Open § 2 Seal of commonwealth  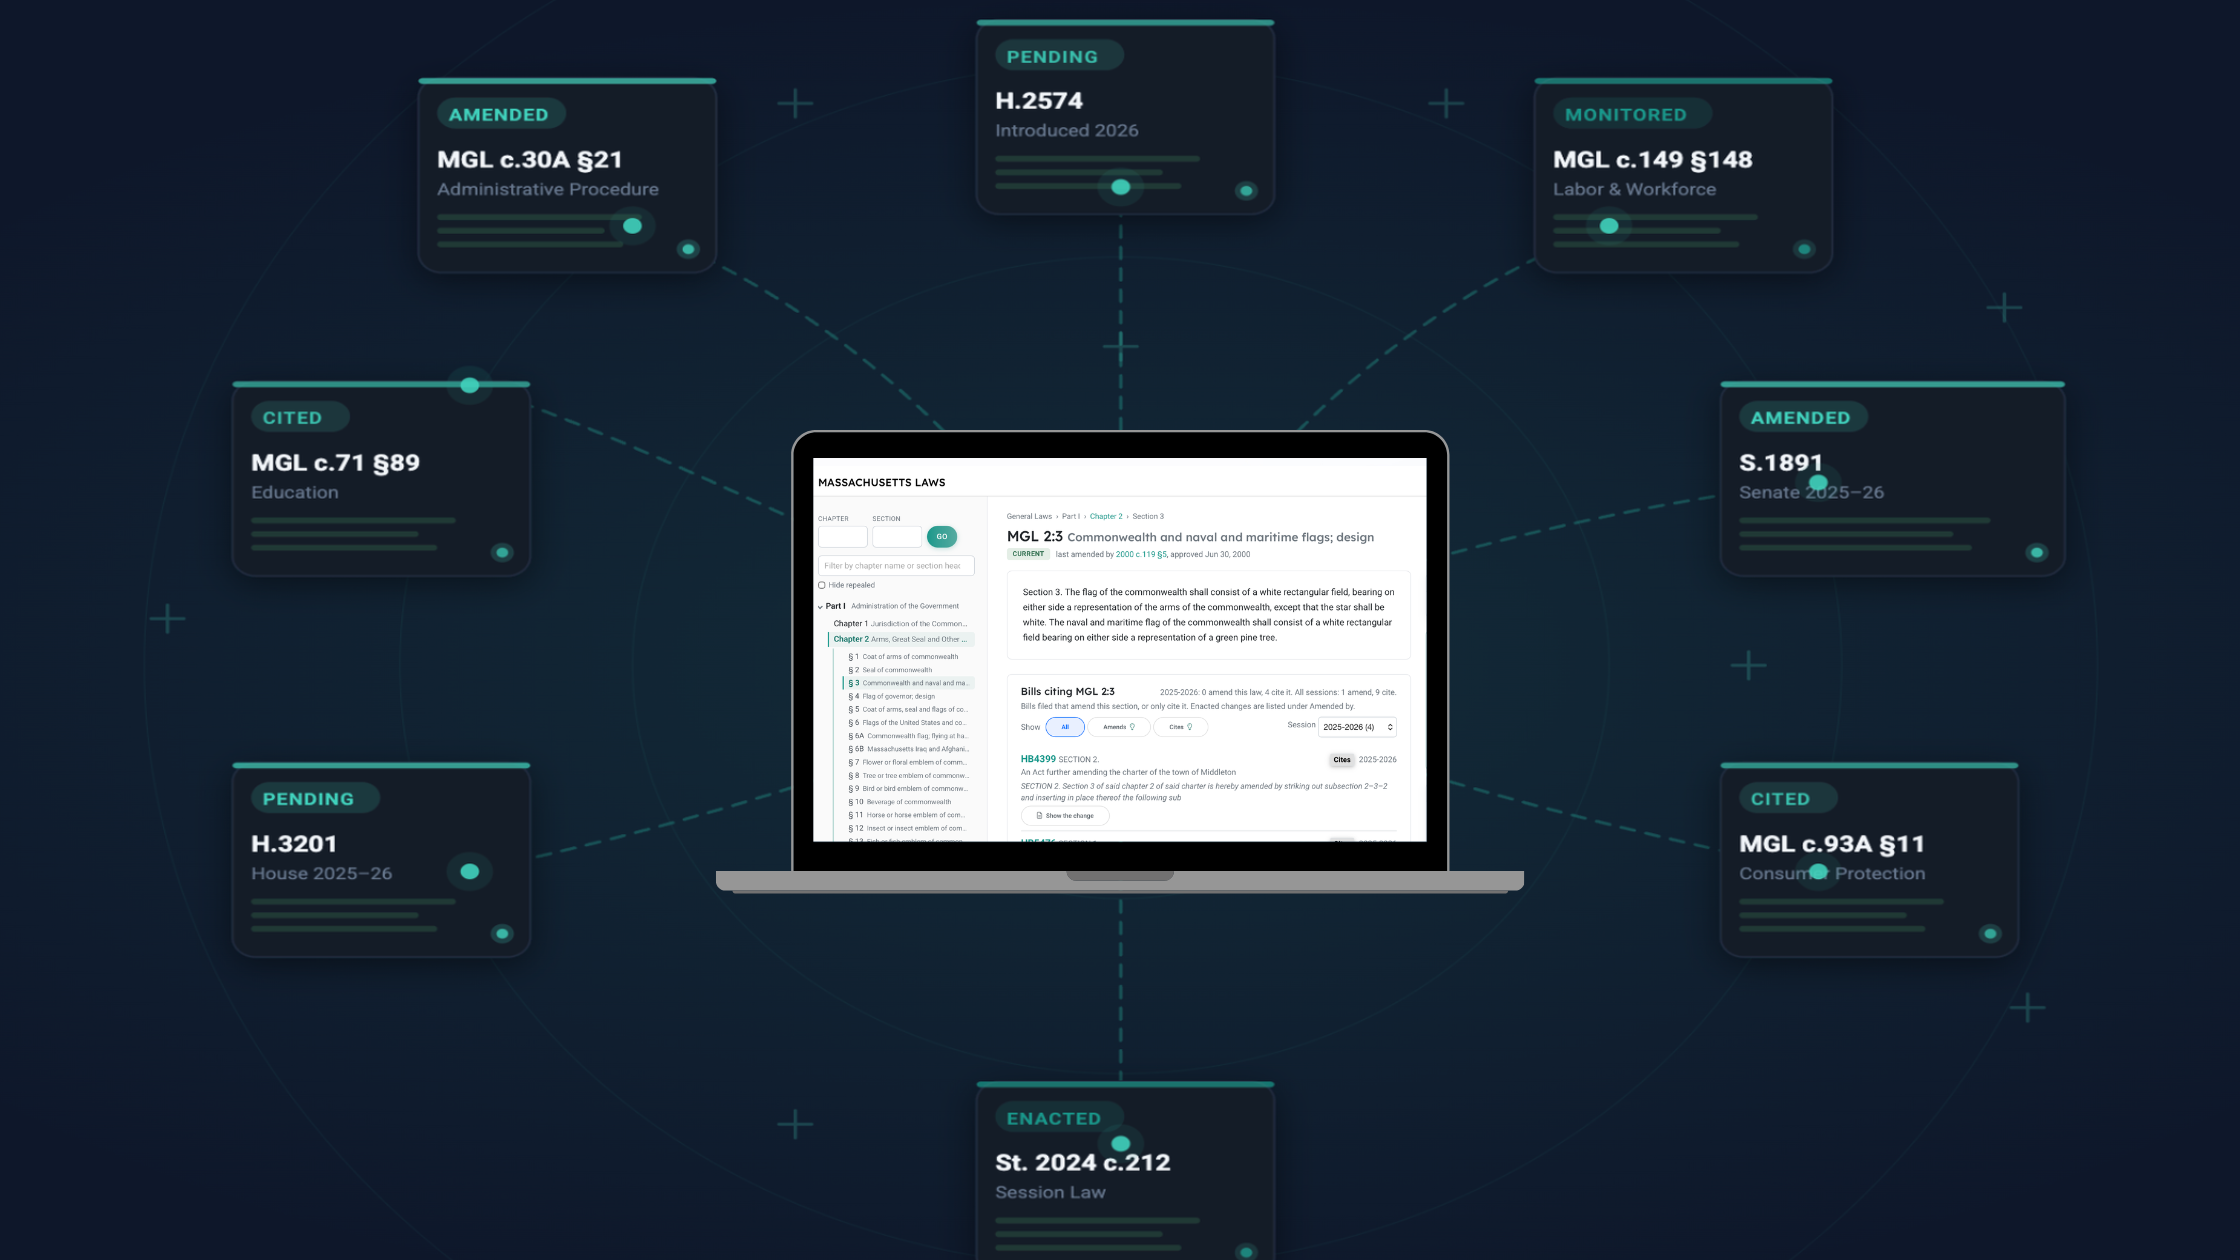tap(890, 670)
